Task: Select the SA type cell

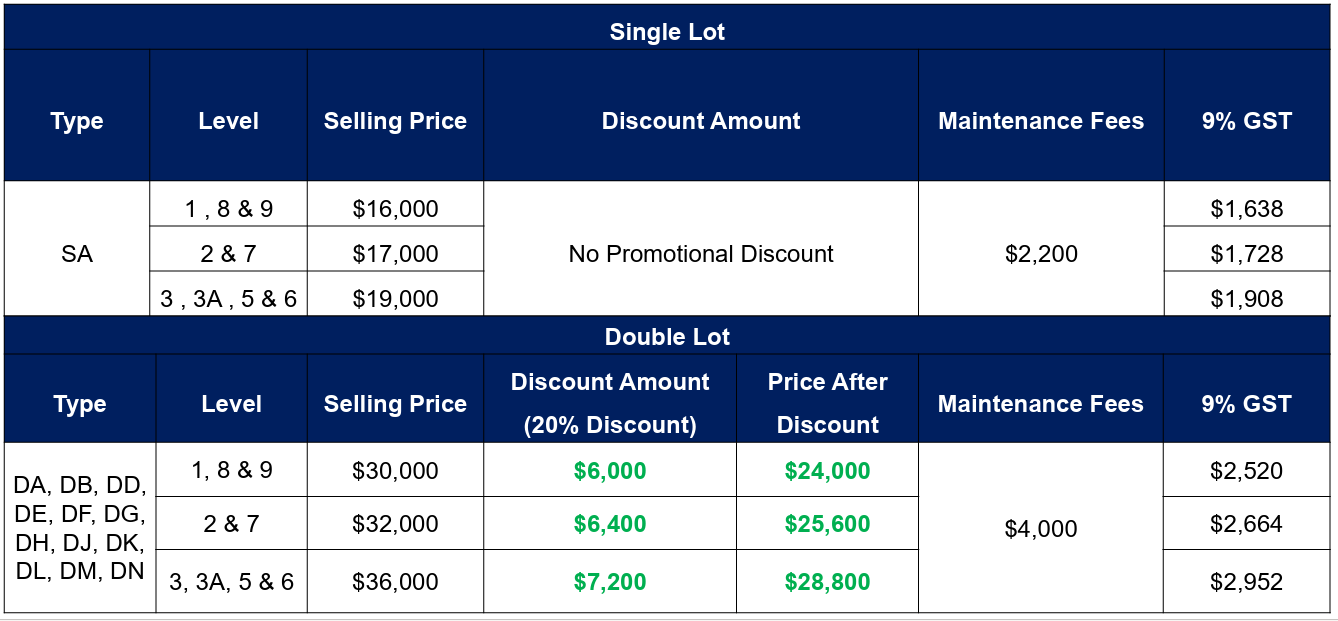Action: click(77, 254)
